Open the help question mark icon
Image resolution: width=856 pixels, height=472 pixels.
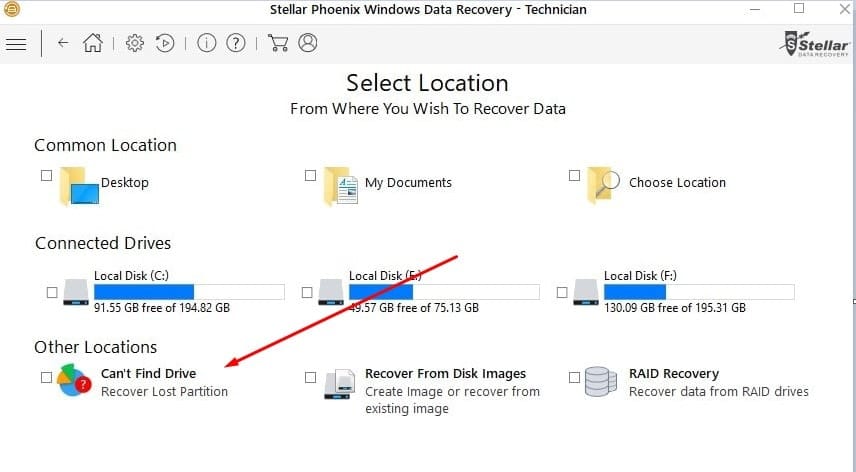coord(236,43)
